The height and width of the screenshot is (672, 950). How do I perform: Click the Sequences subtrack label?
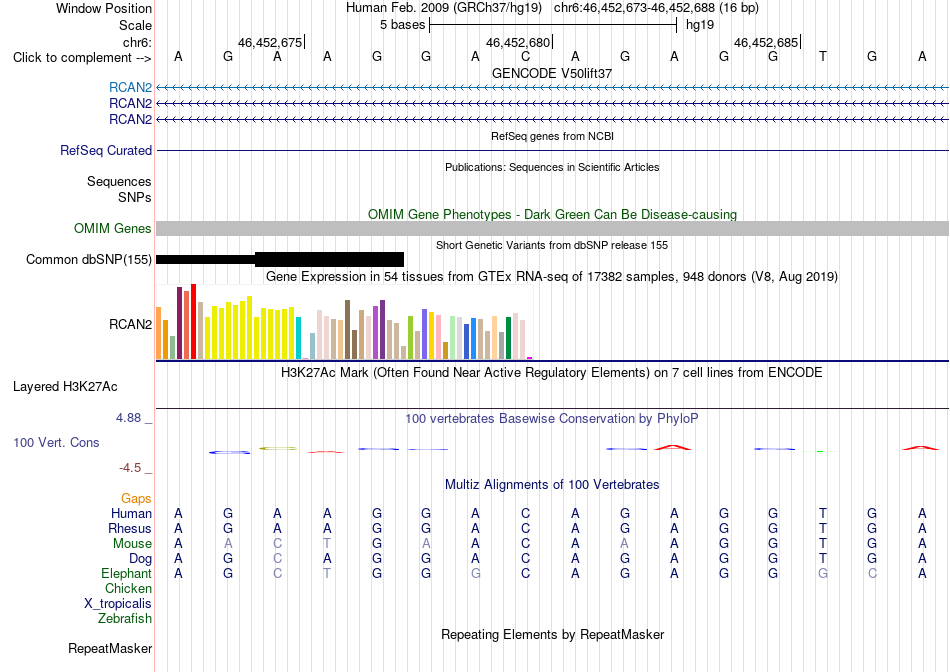119,181
